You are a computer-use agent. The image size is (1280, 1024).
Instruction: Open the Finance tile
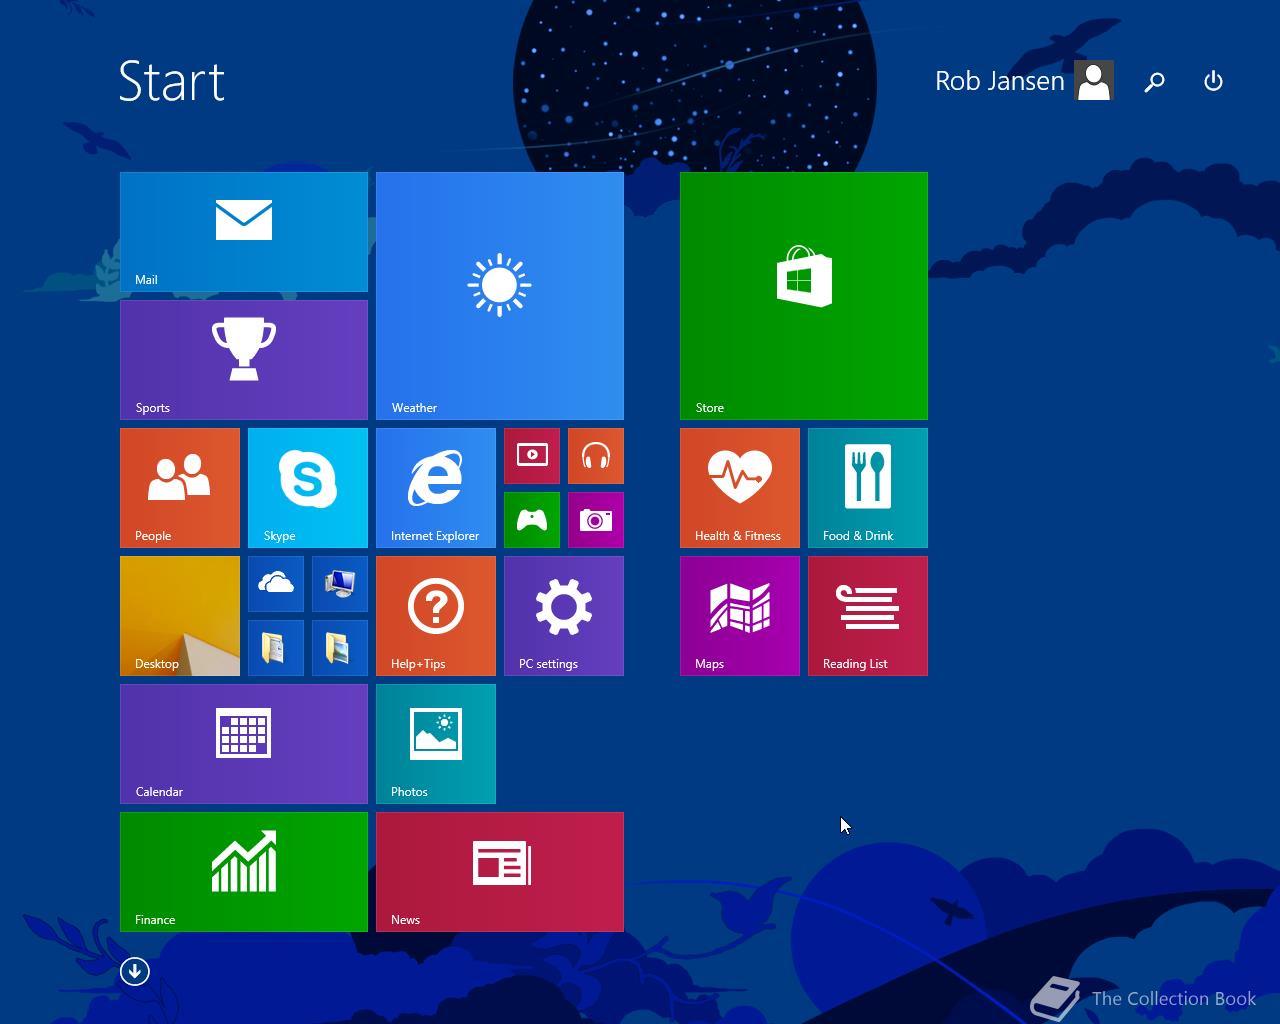point(244,872)
